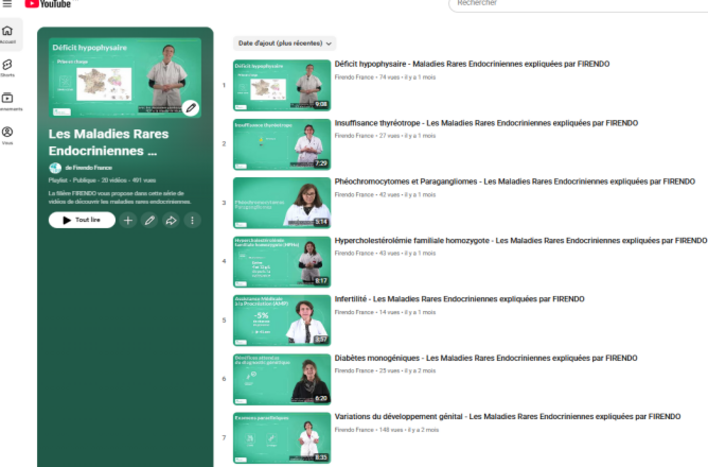Open Shorts from the sidebar
The image size is (708, 467).
tap(7, 67)
